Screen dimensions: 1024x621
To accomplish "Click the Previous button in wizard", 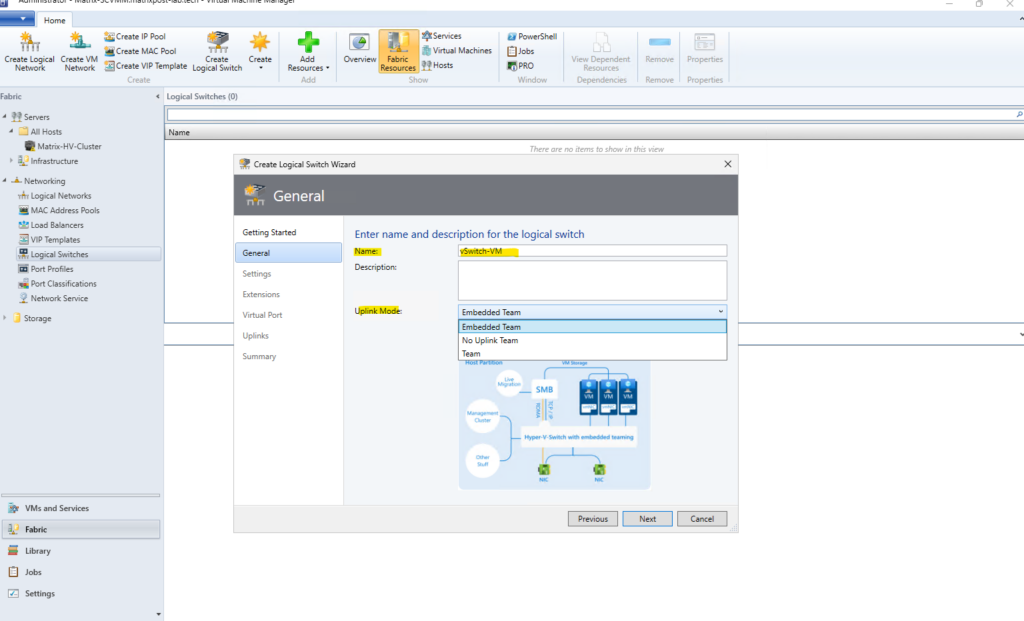I will point(592,518).
